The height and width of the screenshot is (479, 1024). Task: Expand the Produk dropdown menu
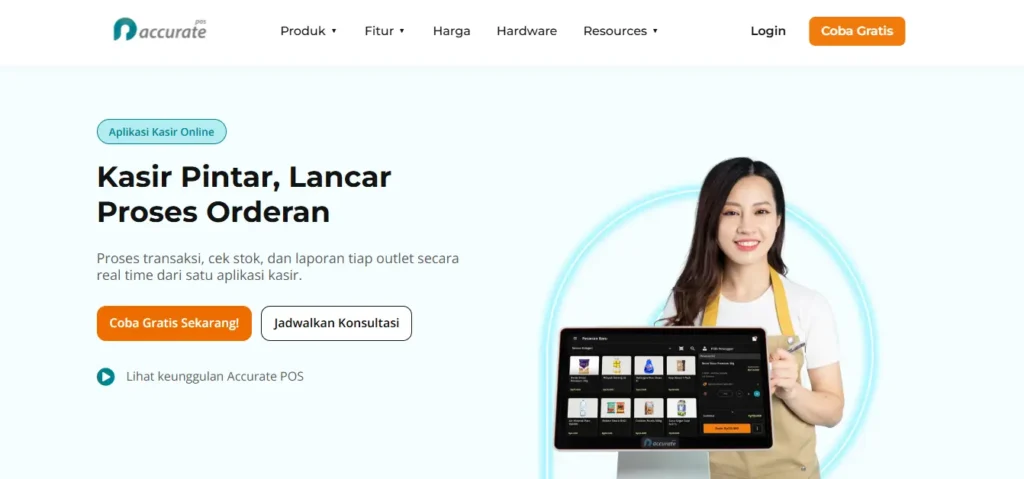(309, 31)
